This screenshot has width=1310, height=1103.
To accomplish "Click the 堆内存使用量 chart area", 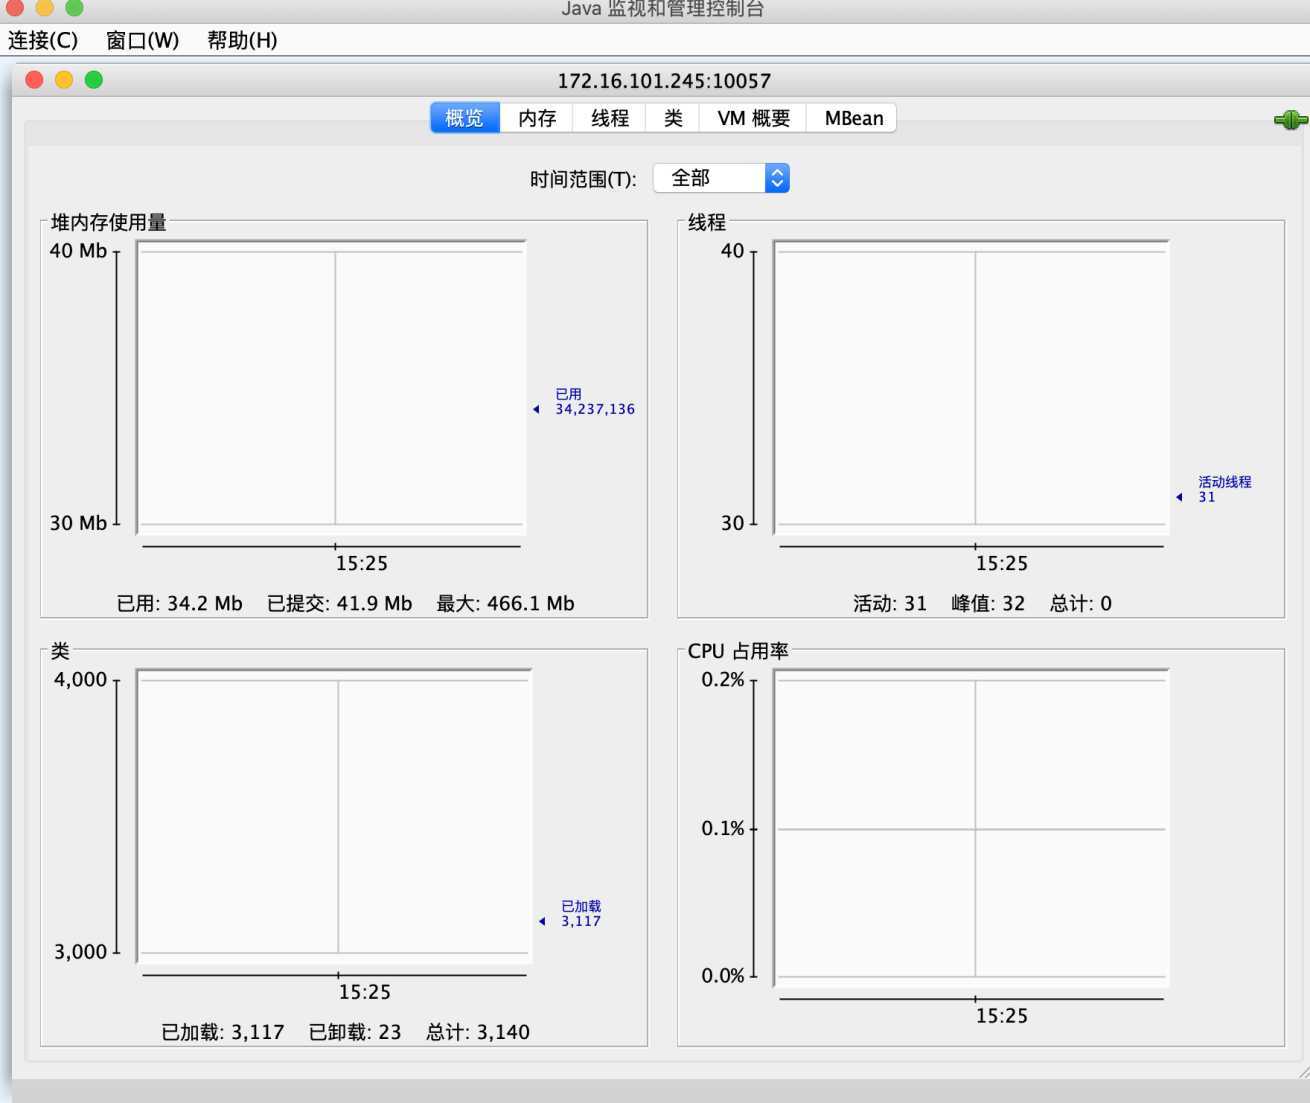I will [331, 388].
